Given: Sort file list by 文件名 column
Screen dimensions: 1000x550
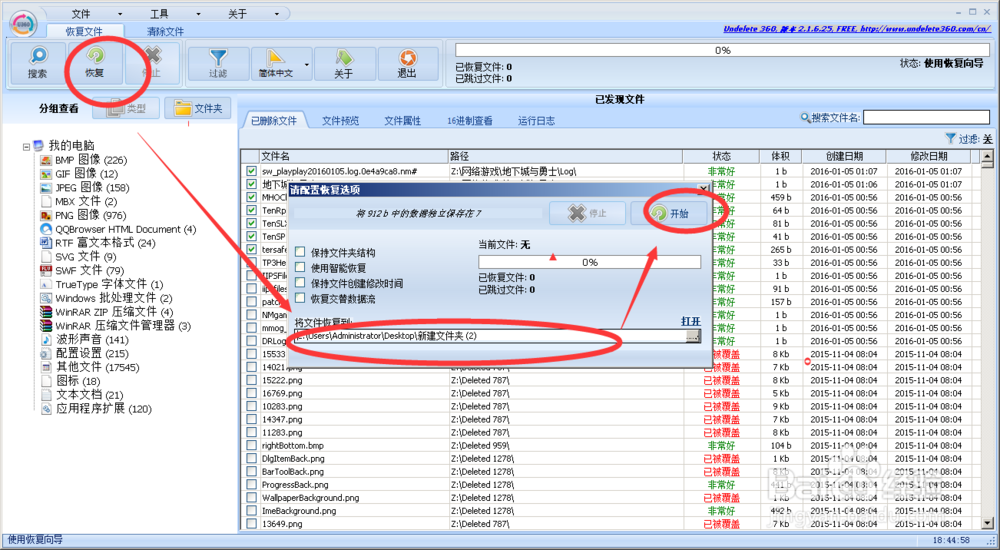Looking at the screenshot, I should [354, 156].
